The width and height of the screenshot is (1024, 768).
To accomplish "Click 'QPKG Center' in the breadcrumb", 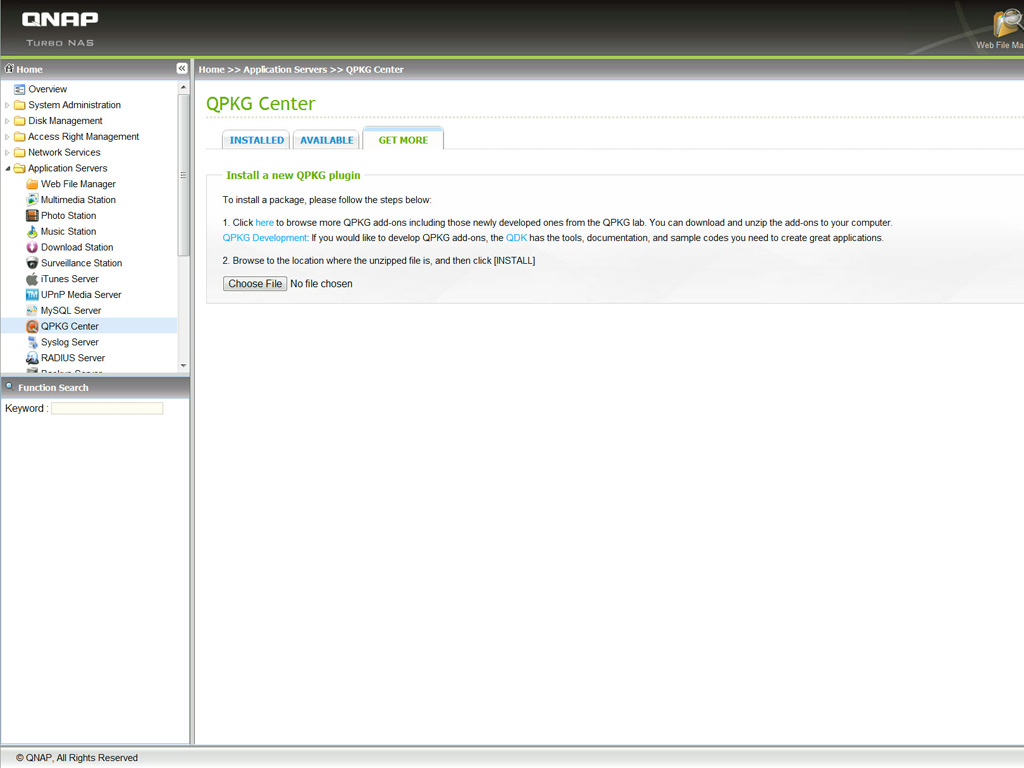I will [375, 69].
